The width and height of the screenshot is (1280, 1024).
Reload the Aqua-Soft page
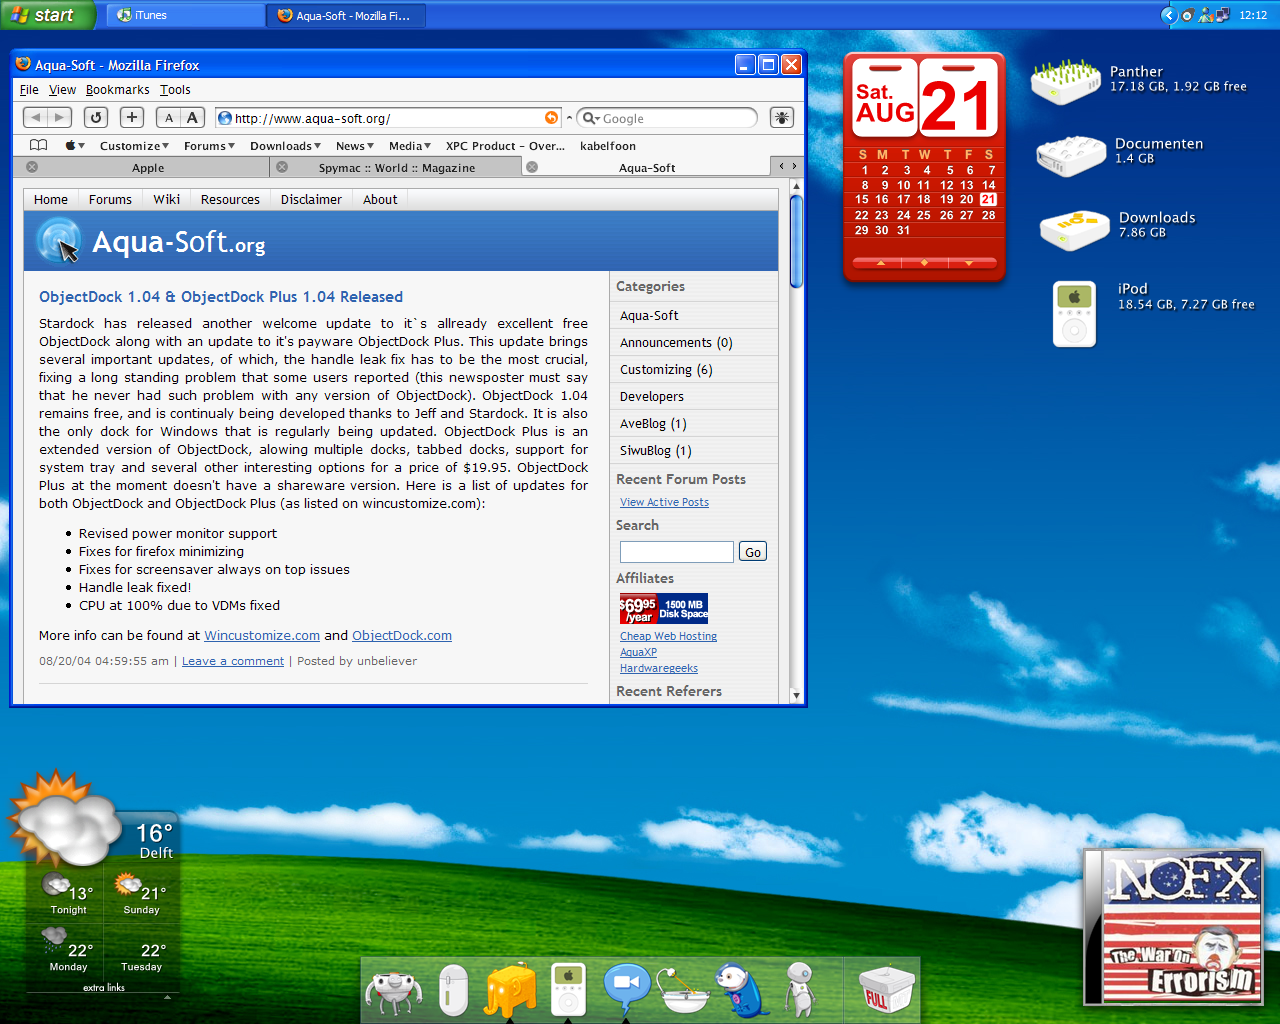pyautogui.click(x=96, y=117)
